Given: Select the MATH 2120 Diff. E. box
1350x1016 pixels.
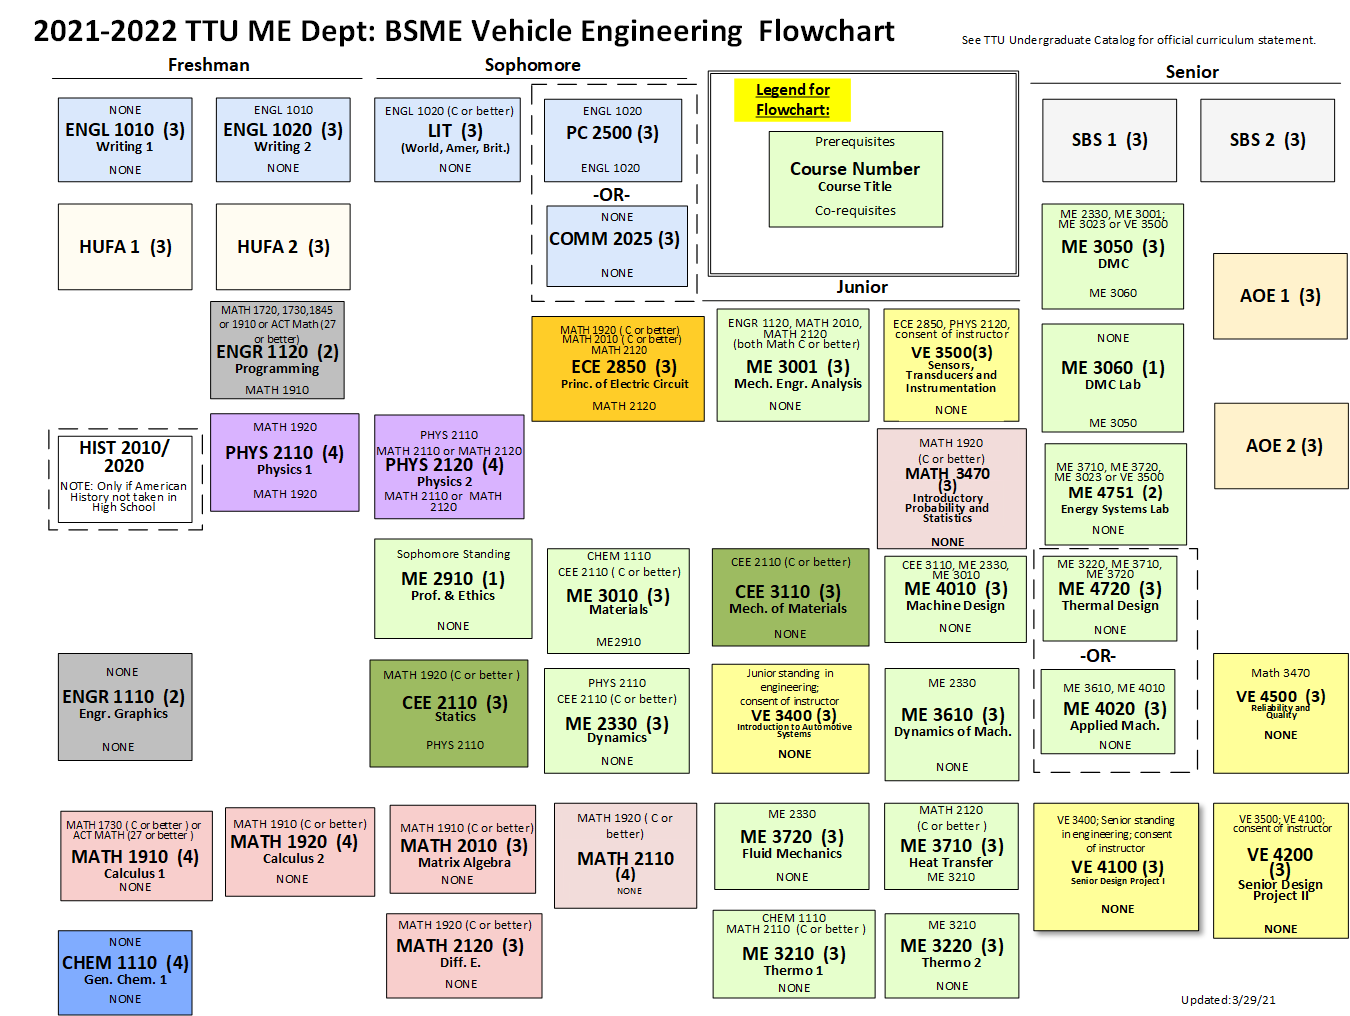Looking at the screenshot, I should [x=464, y=954].
